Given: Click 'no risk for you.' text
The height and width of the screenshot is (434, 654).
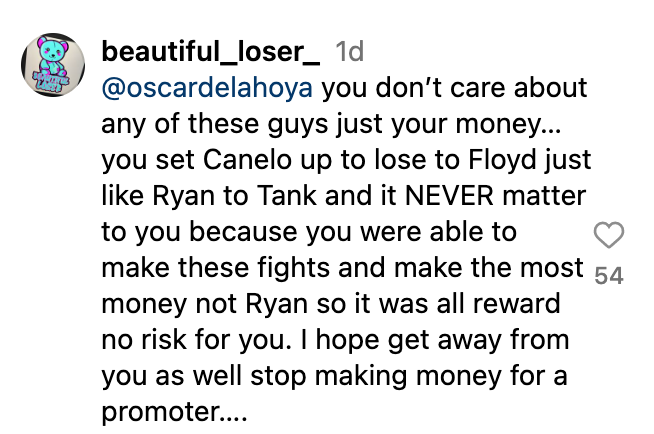Looking at the screenshot, I should pos(196,340).
